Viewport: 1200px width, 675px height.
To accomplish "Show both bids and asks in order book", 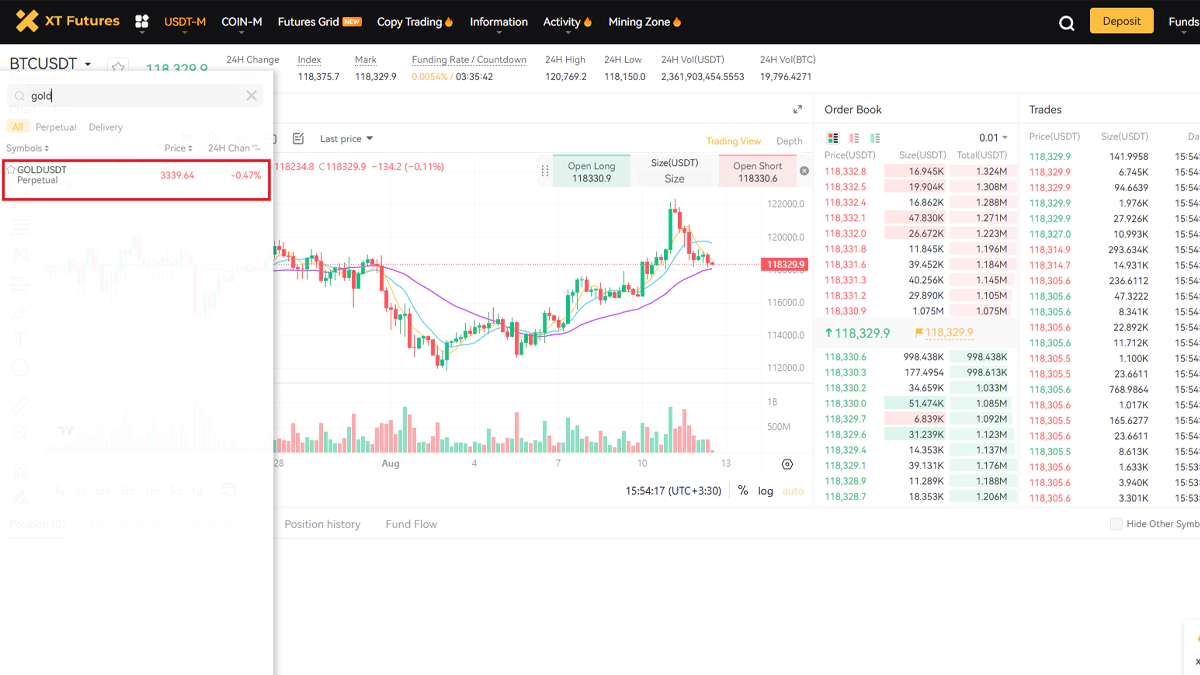I will click(833, 138).
